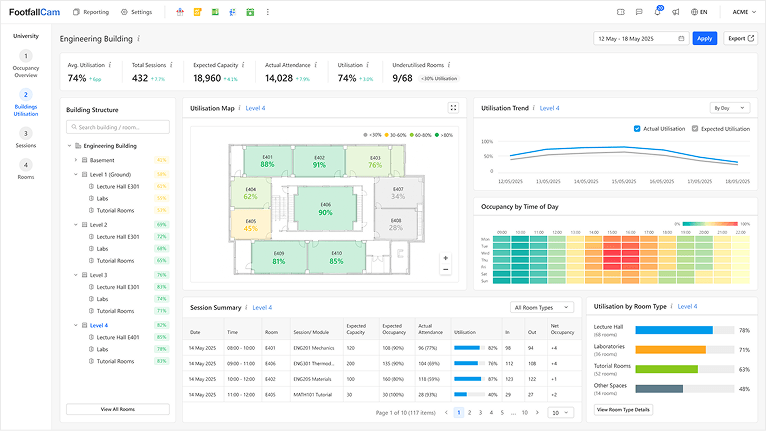Click the Apply button
This screenshot has width=766, height=431.
[704, 39]
